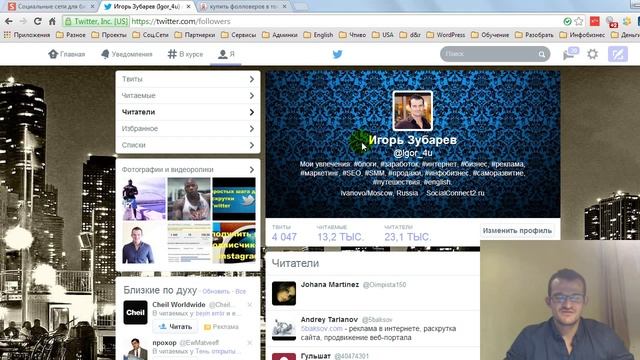Select the Читатели section
Screen dimensions: 640x360
click(188, 112)
